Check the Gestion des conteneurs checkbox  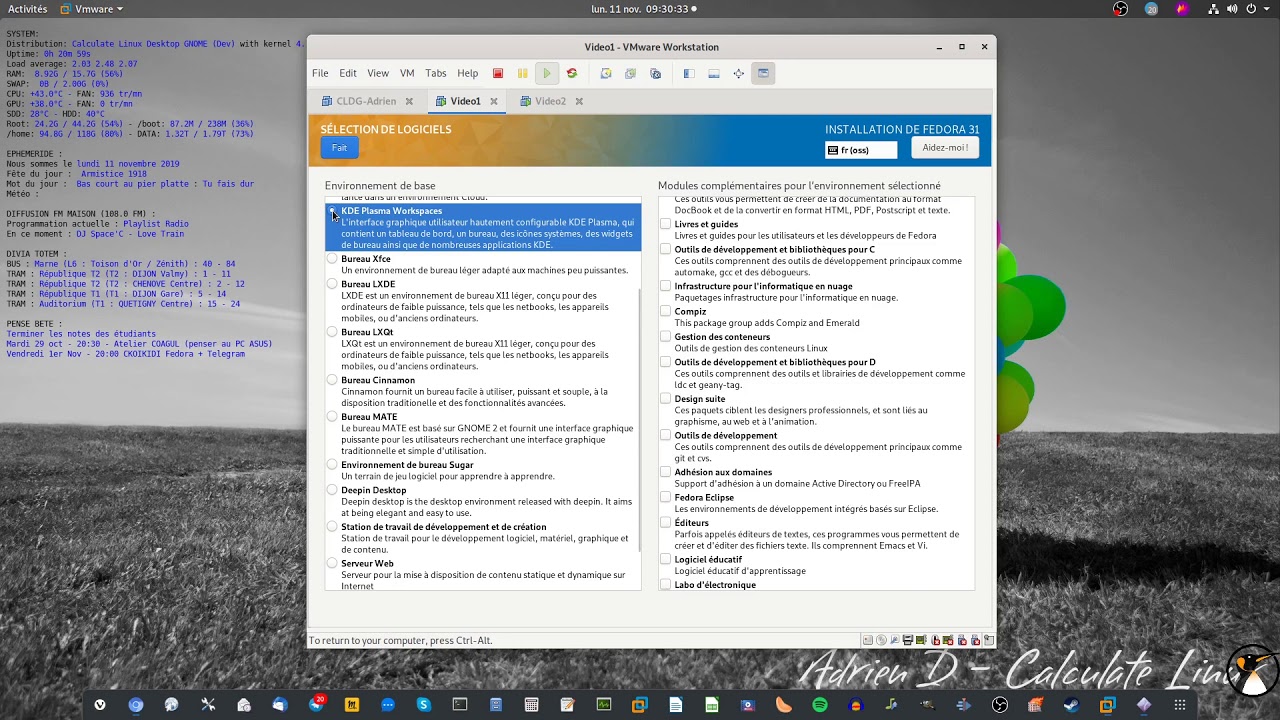click(x=665, y=337)
